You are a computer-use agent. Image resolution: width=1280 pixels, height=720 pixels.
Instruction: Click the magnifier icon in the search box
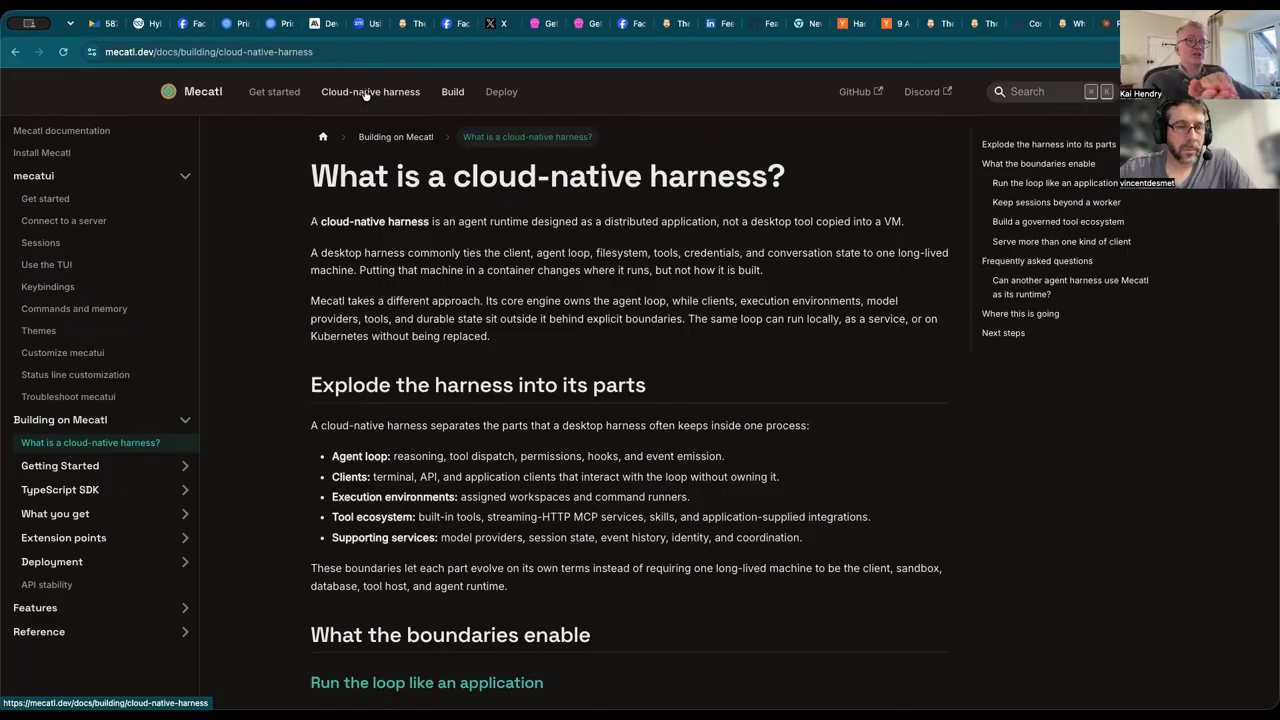[x=999, y=91]
